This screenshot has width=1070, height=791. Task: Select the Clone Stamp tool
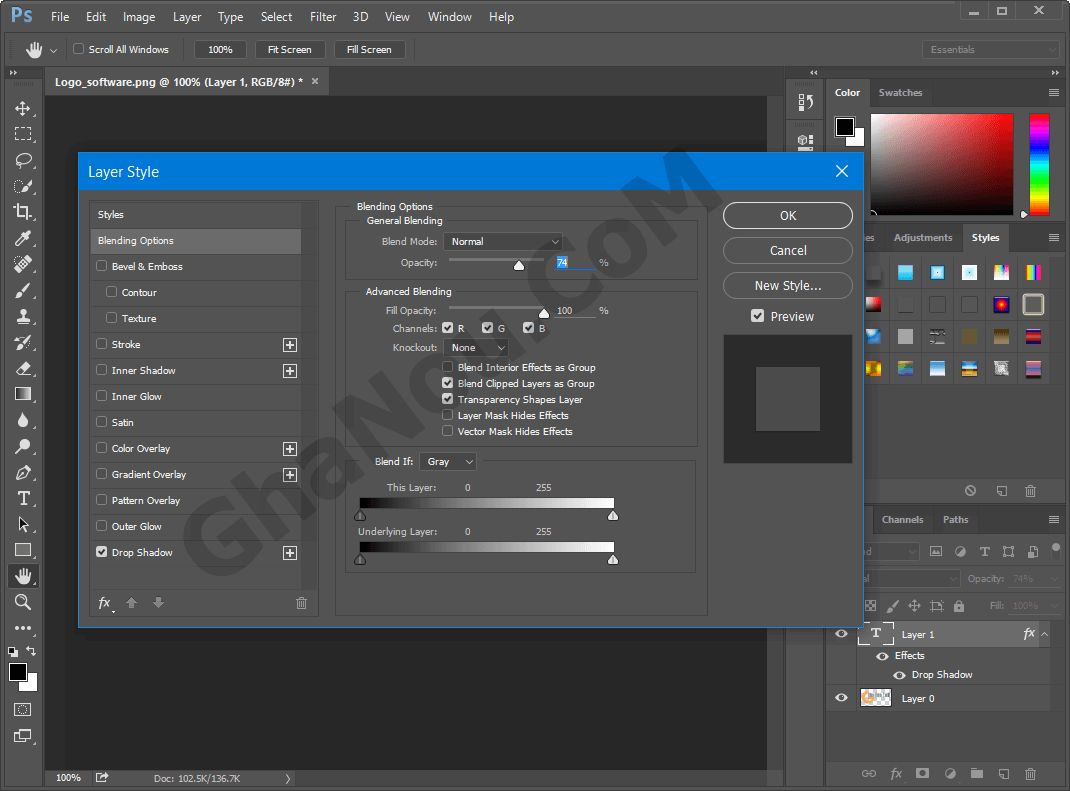click(x=23, y=317)
